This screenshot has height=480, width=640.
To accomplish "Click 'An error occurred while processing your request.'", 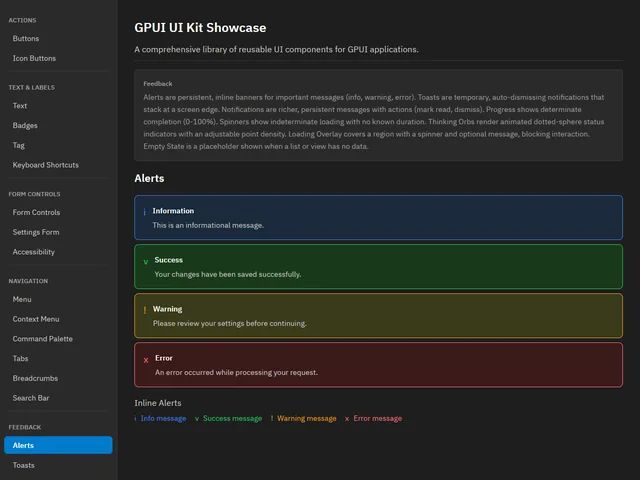I will pyautogui.click(x=236, y=372).
